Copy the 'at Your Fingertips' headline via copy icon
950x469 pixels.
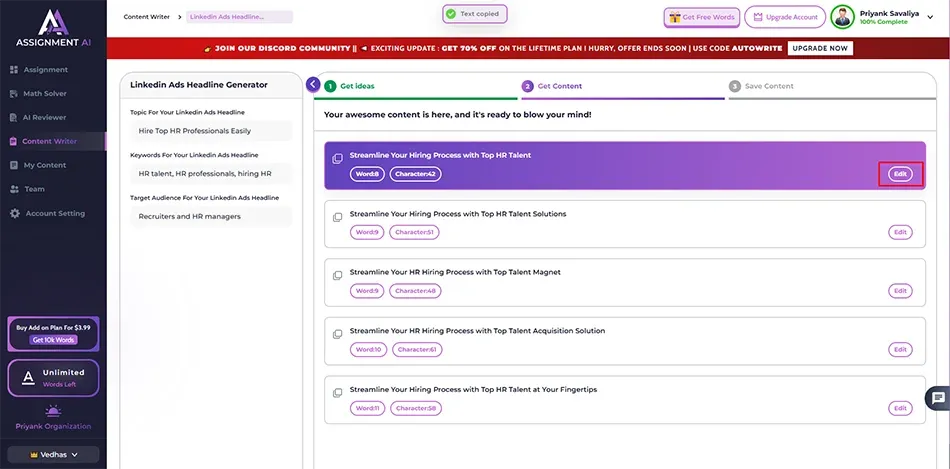[x=338, y=392]
